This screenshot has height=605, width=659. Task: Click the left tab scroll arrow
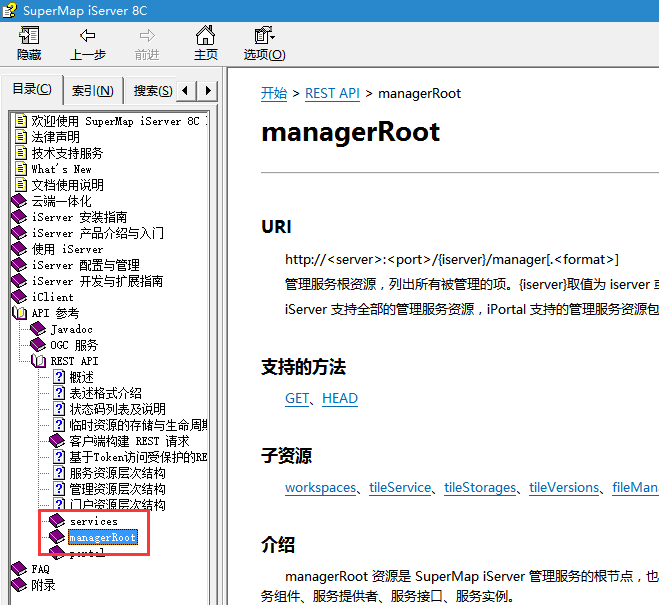186,90
